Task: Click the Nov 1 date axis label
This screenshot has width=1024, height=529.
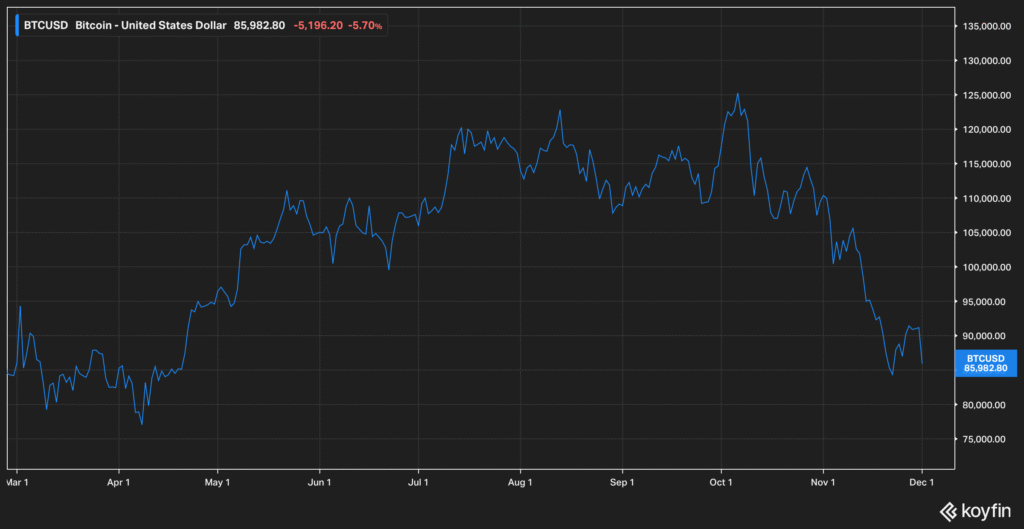Action: pyautogui.click(x=823, y=483)
